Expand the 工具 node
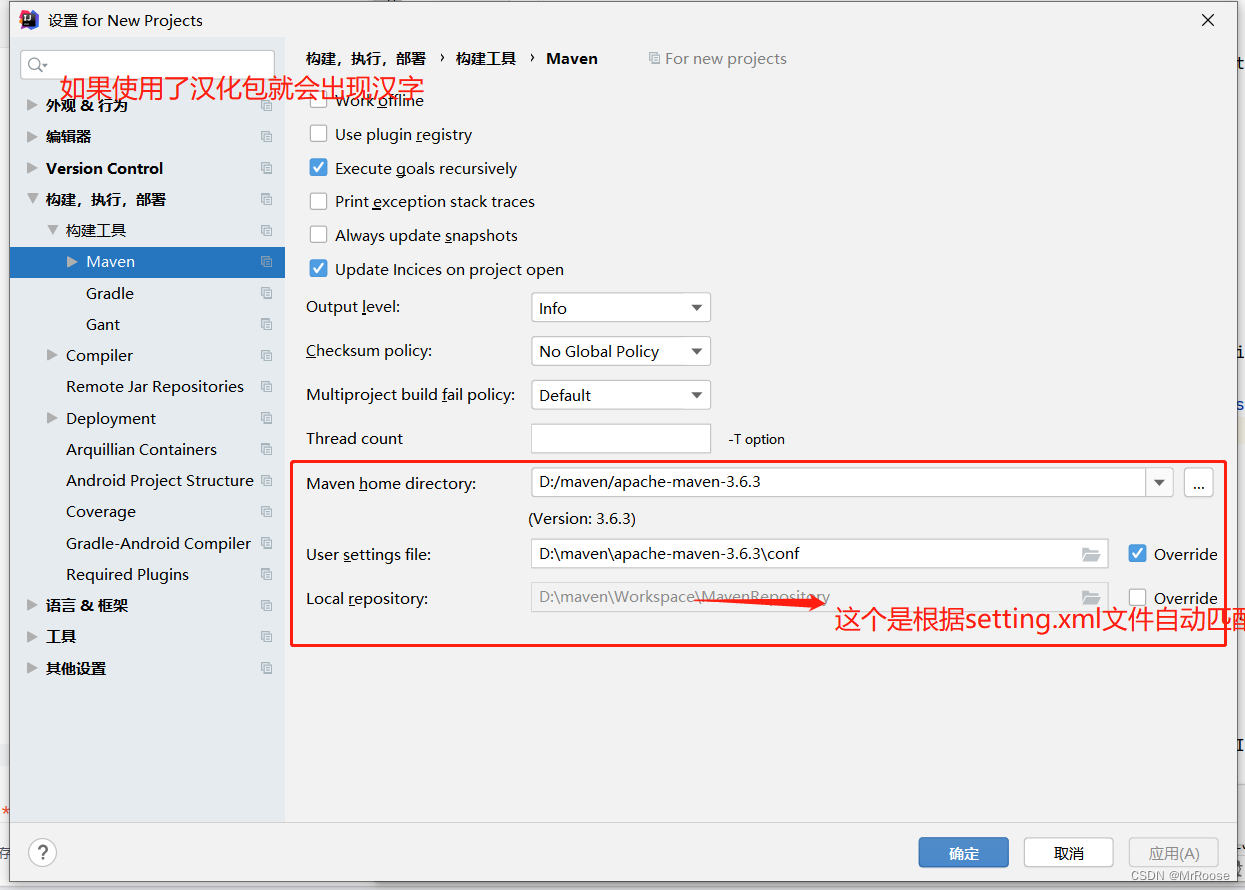The image size is (1245, 890). [x=32, y=636]
